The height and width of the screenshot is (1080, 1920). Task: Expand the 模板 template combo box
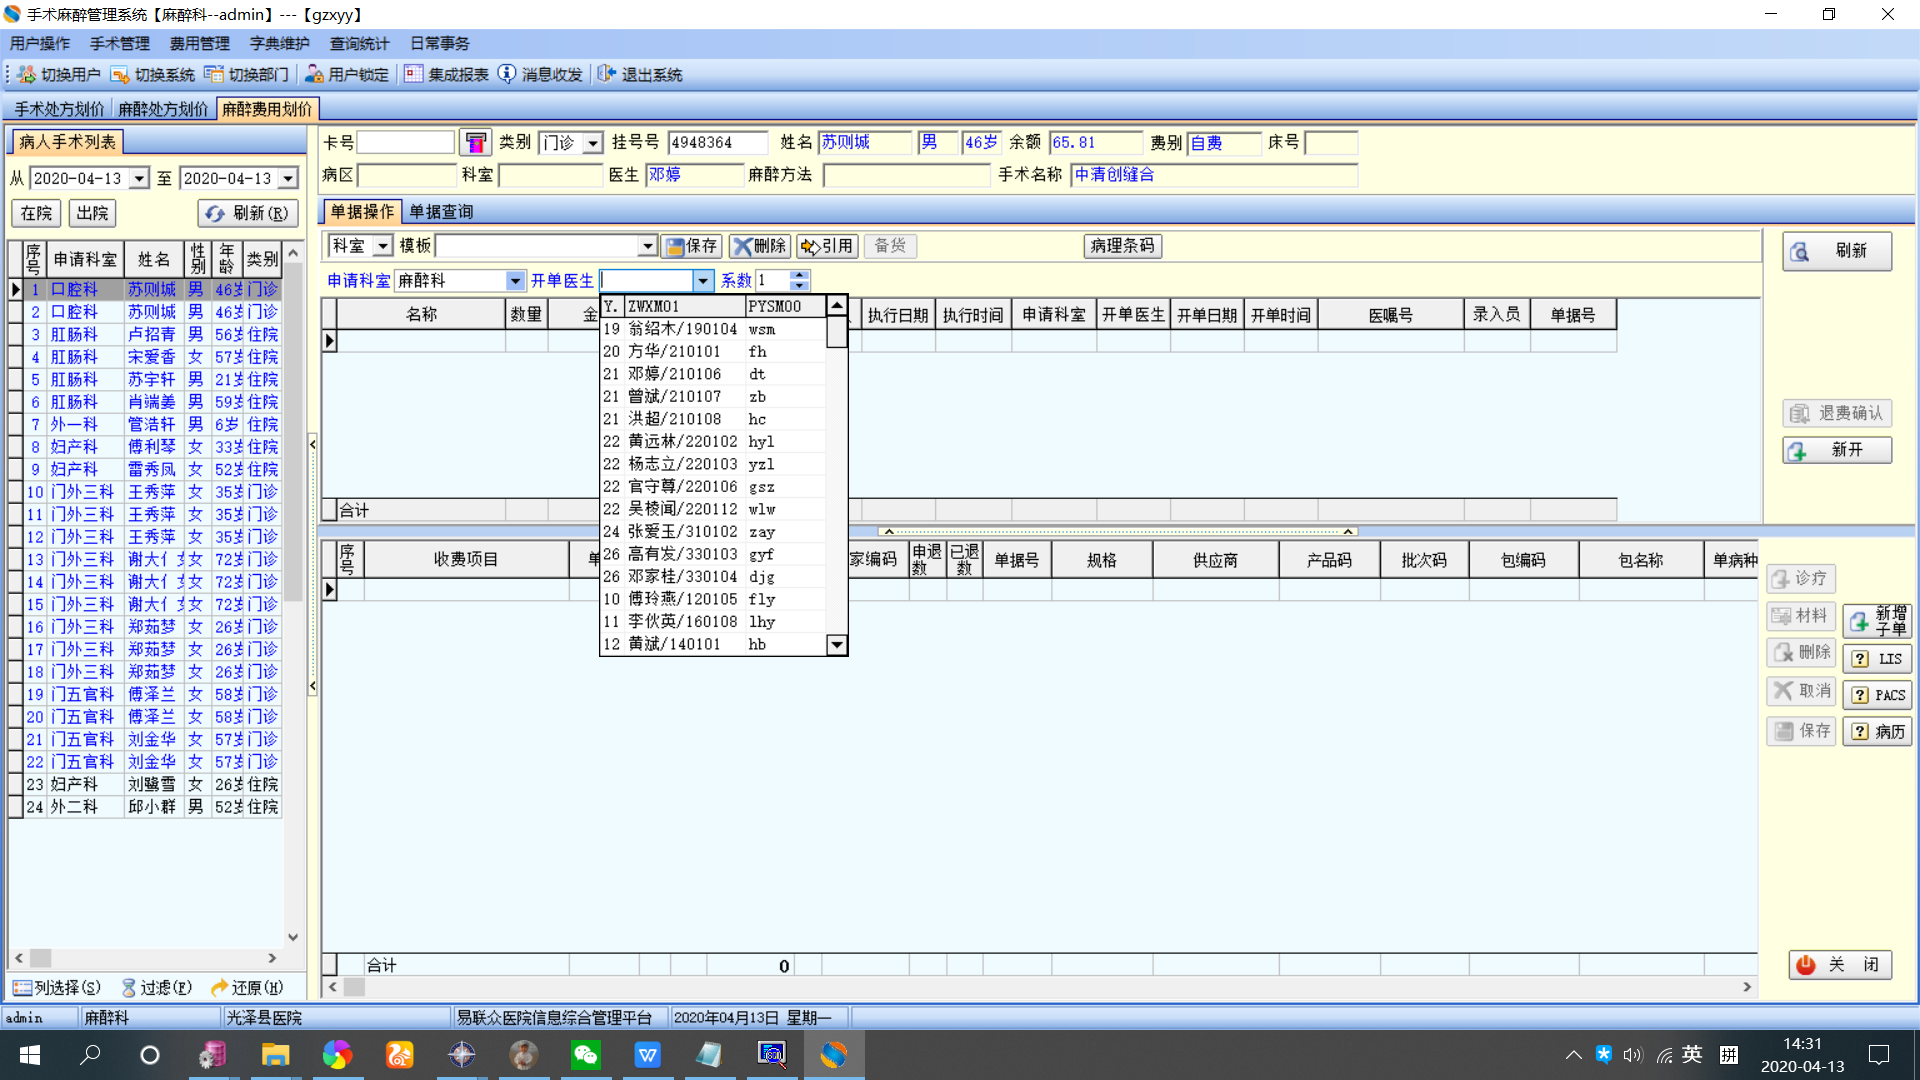pyautogui.click(x=647, y=246)
